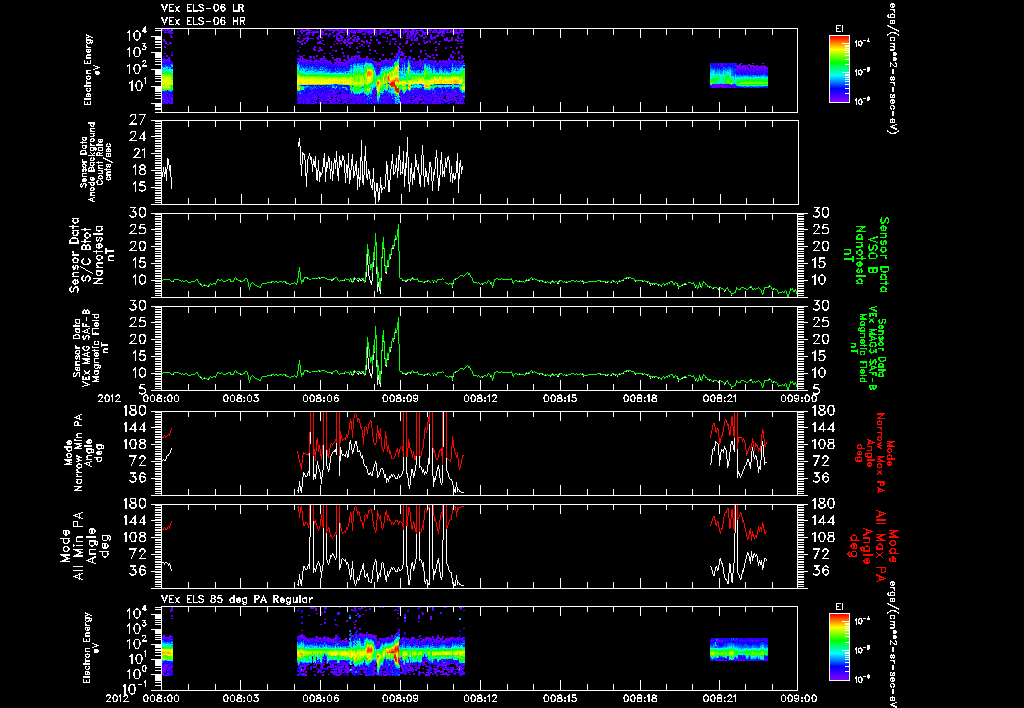
Task: Click "008:06" on the middle time axis
Action: (321, 398)
